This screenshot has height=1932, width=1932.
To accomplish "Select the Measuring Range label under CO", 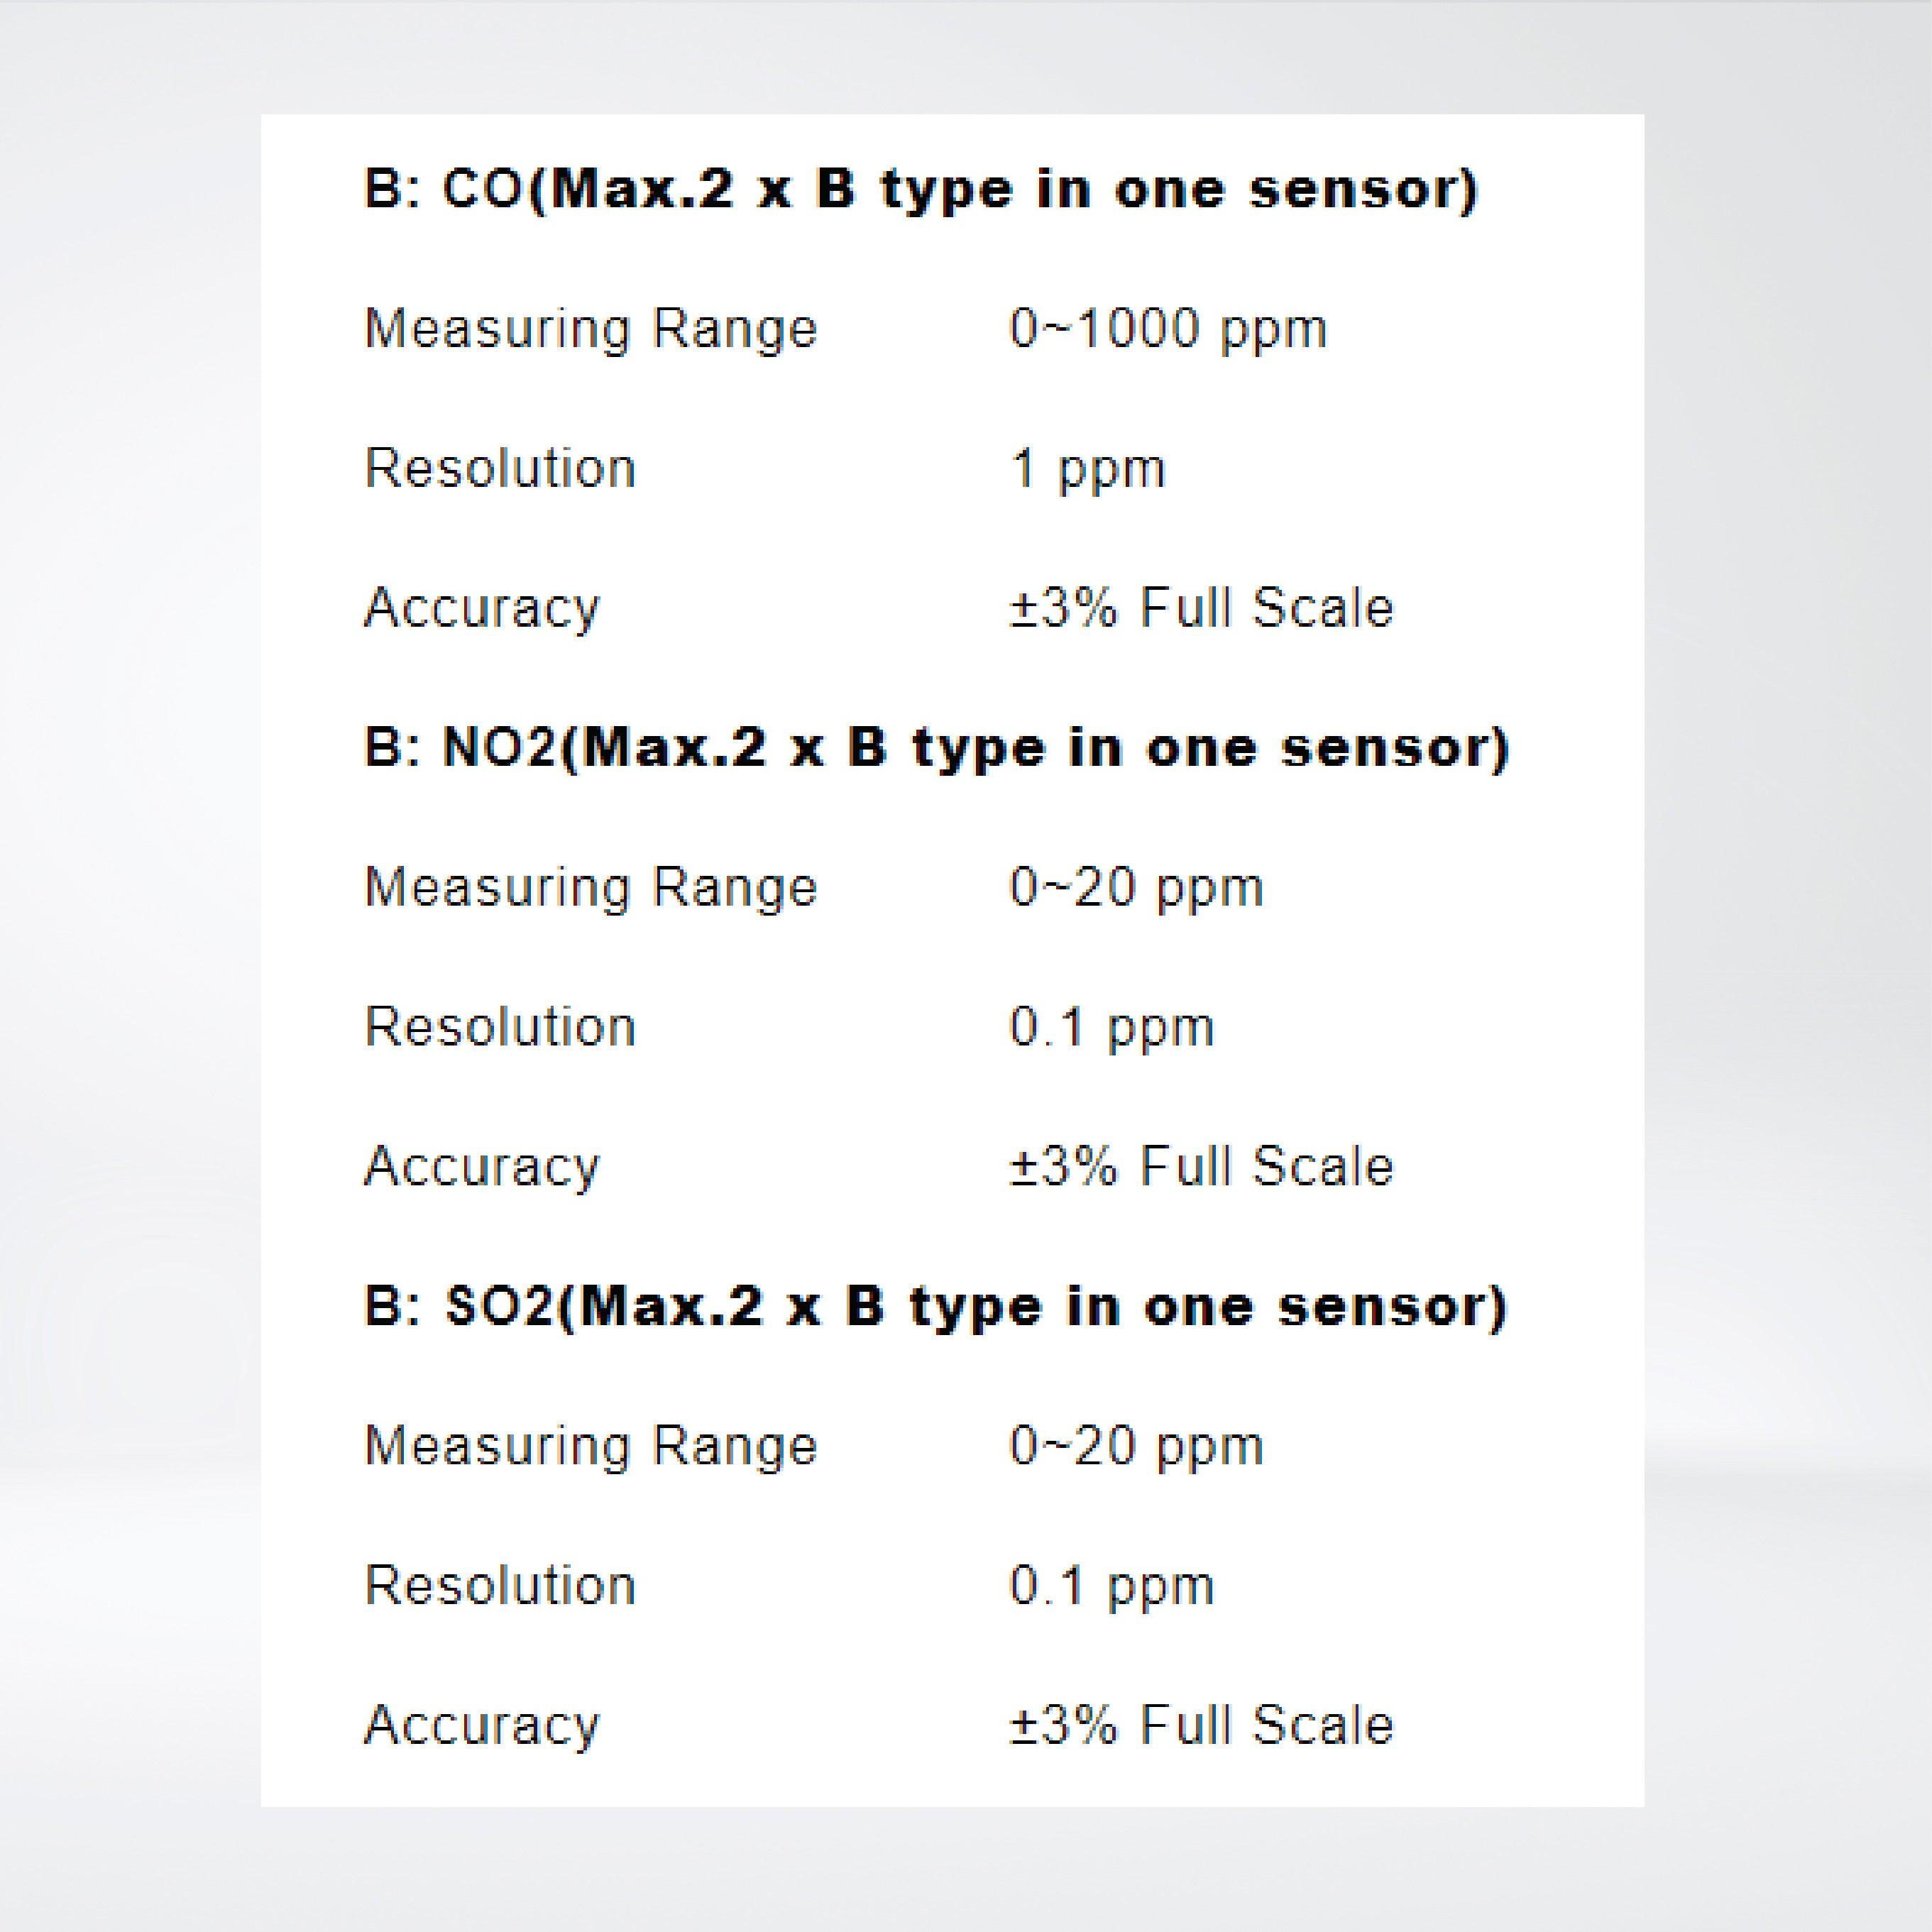I will 591,329.
